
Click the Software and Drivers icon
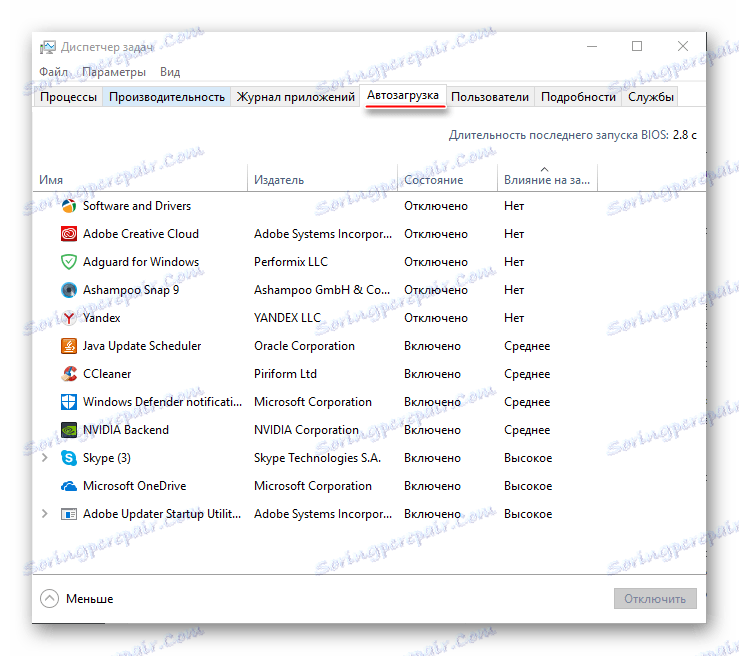(x=69, y=206)
